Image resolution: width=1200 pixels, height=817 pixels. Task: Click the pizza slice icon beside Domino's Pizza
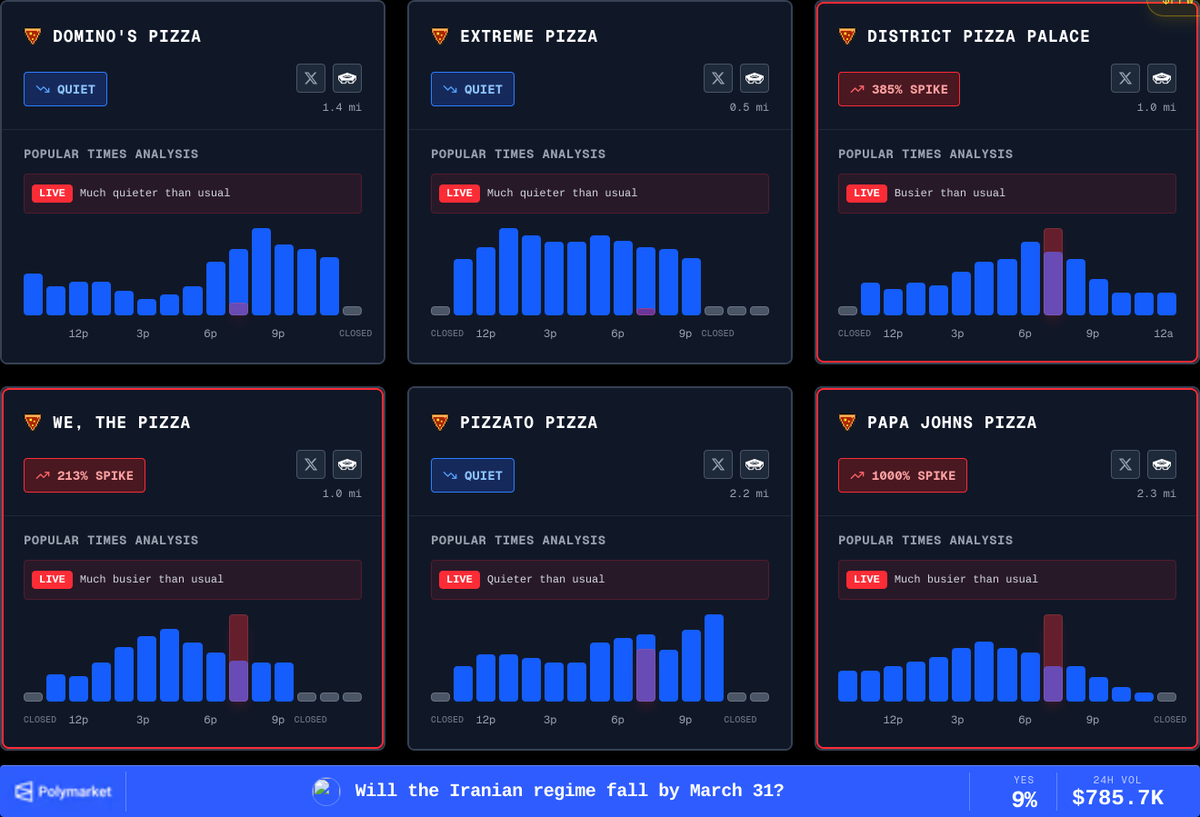coord(32,35)
